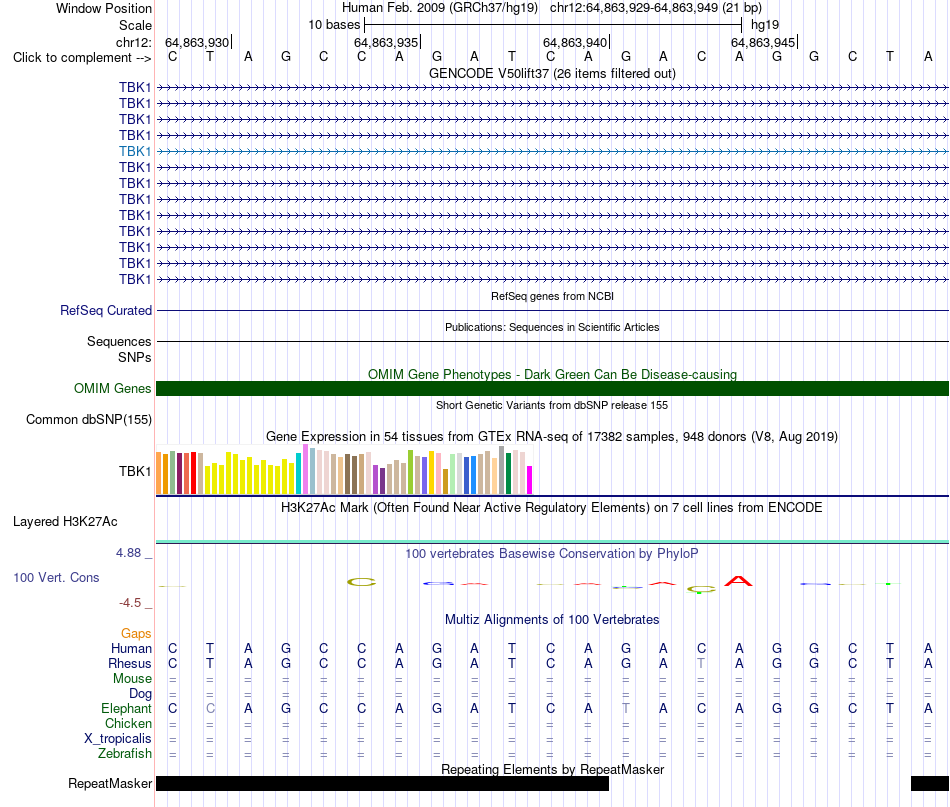950x807 pixels.
Task: Click the magenta last bar in GTEx chart
Action: [530, 480]
